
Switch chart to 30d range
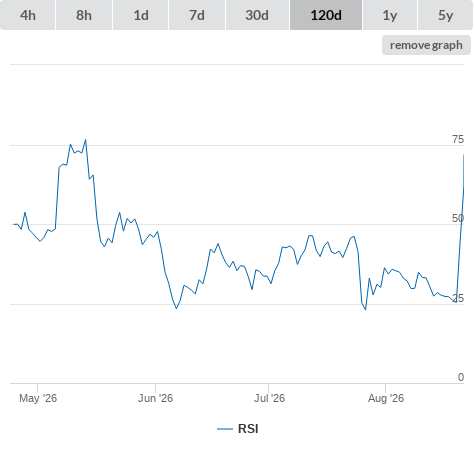coord(257,15)
